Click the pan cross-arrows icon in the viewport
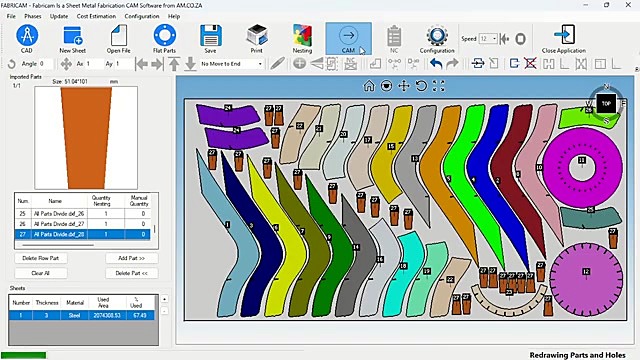640x360 pixels. (404, 86)
